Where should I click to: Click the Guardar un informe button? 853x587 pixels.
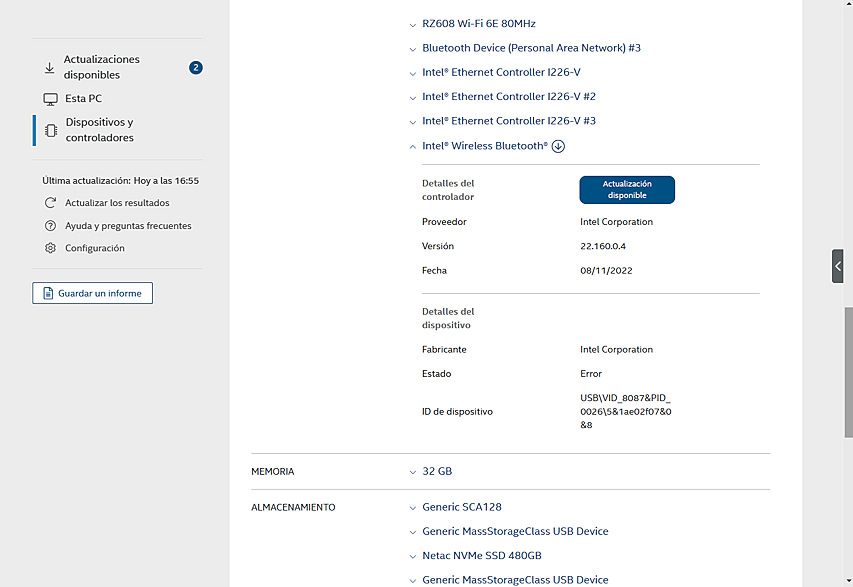pyautogui.click(x=92, y=293)
